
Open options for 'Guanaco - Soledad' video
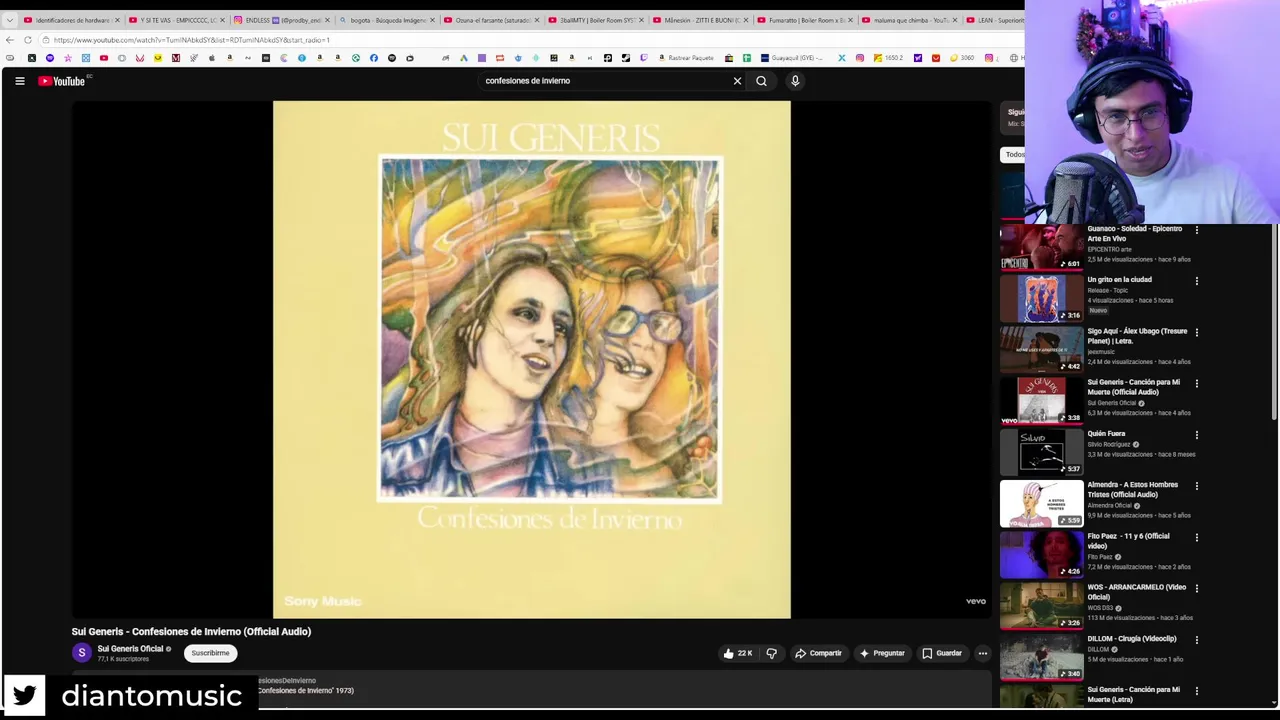(1196, 230)
